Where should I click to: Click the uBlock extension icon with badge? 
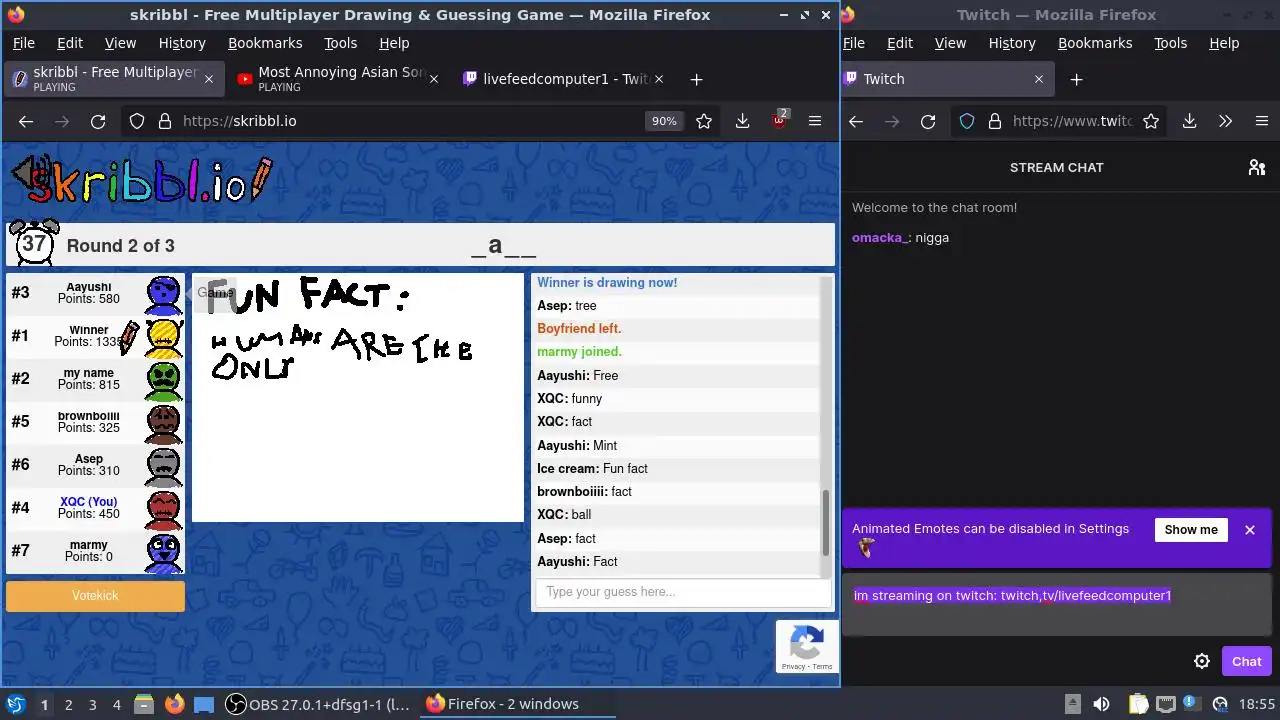tap(779, 120)
